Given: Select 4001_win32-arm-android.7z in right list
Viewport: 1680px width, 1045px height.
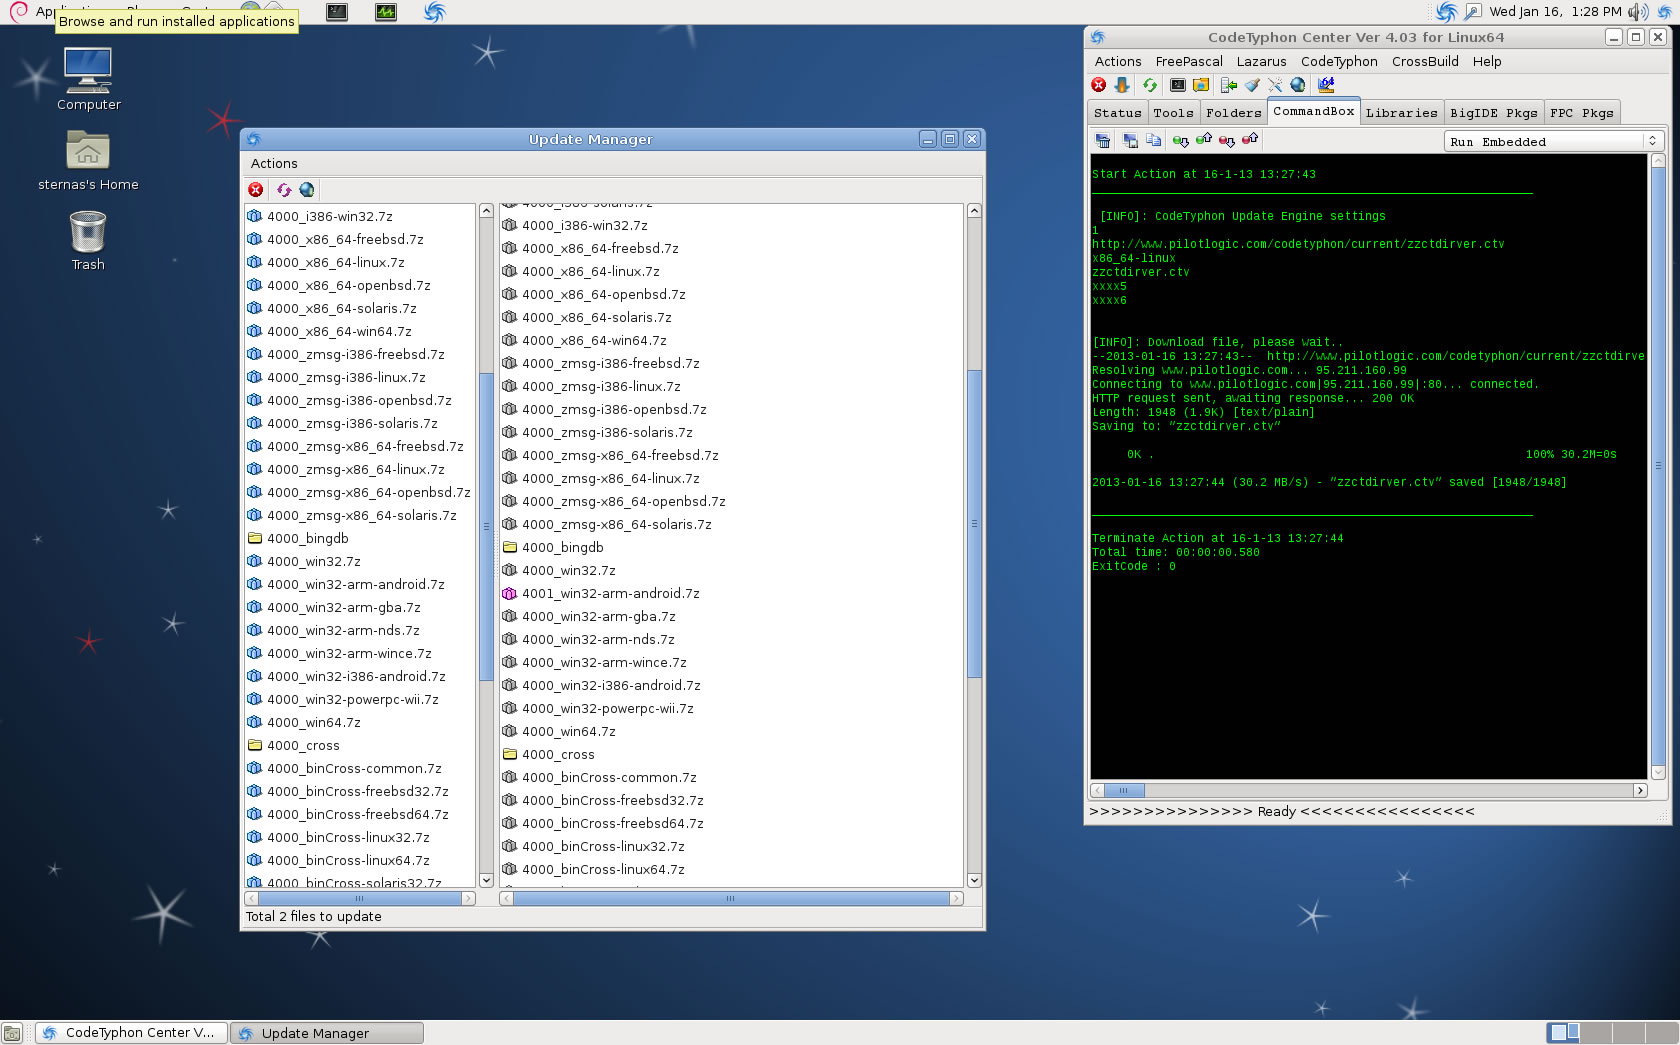Looking at the screenshot, I should point(610,593).
